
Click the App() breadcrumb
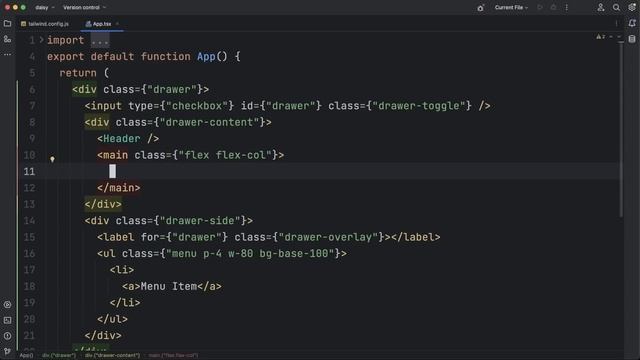(26, 356)
